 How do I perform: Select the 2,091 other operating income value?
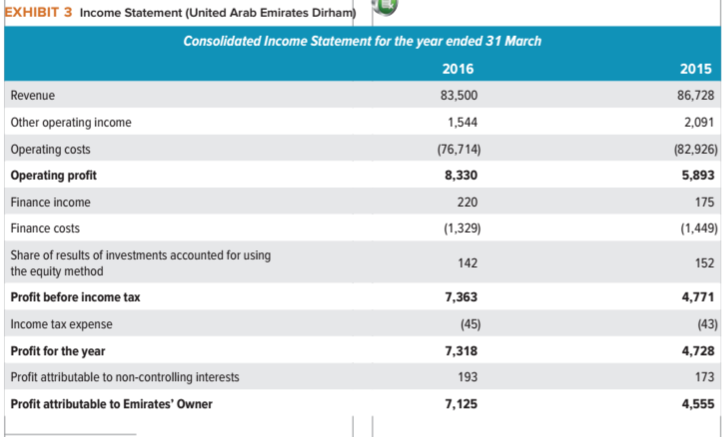coord(699,122)
